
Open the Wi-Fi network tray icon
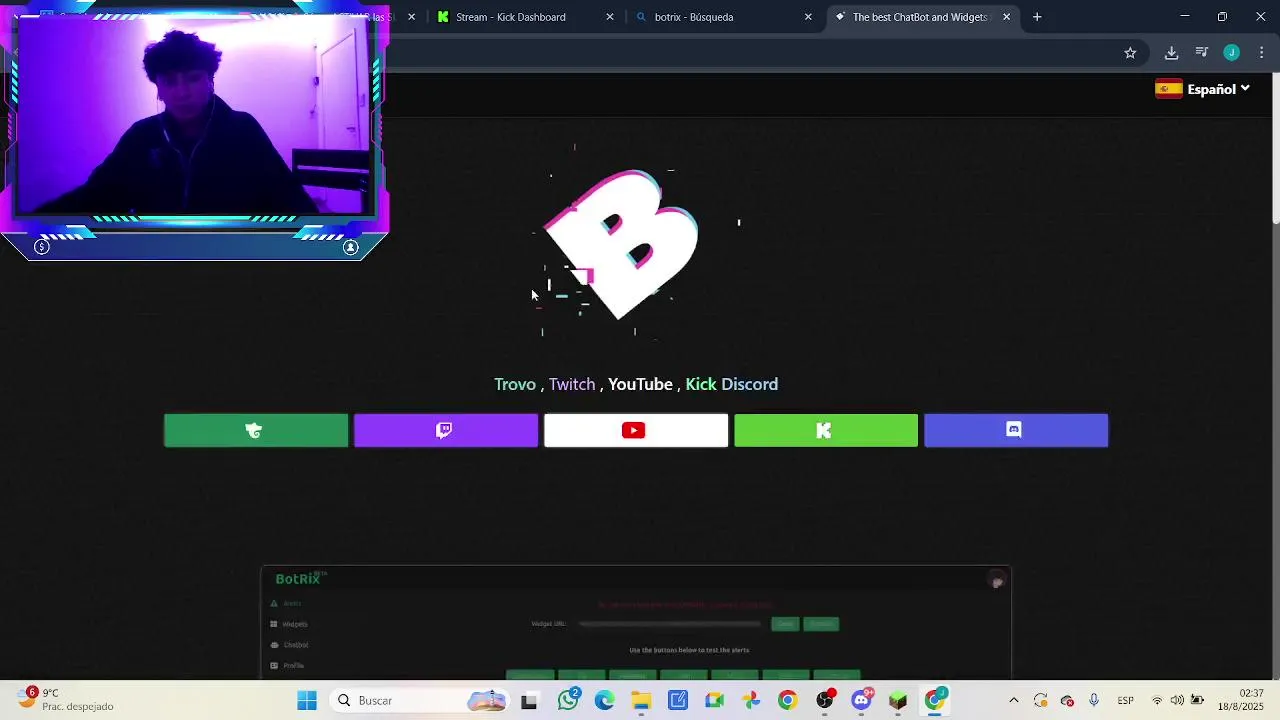click(1157, 700)
